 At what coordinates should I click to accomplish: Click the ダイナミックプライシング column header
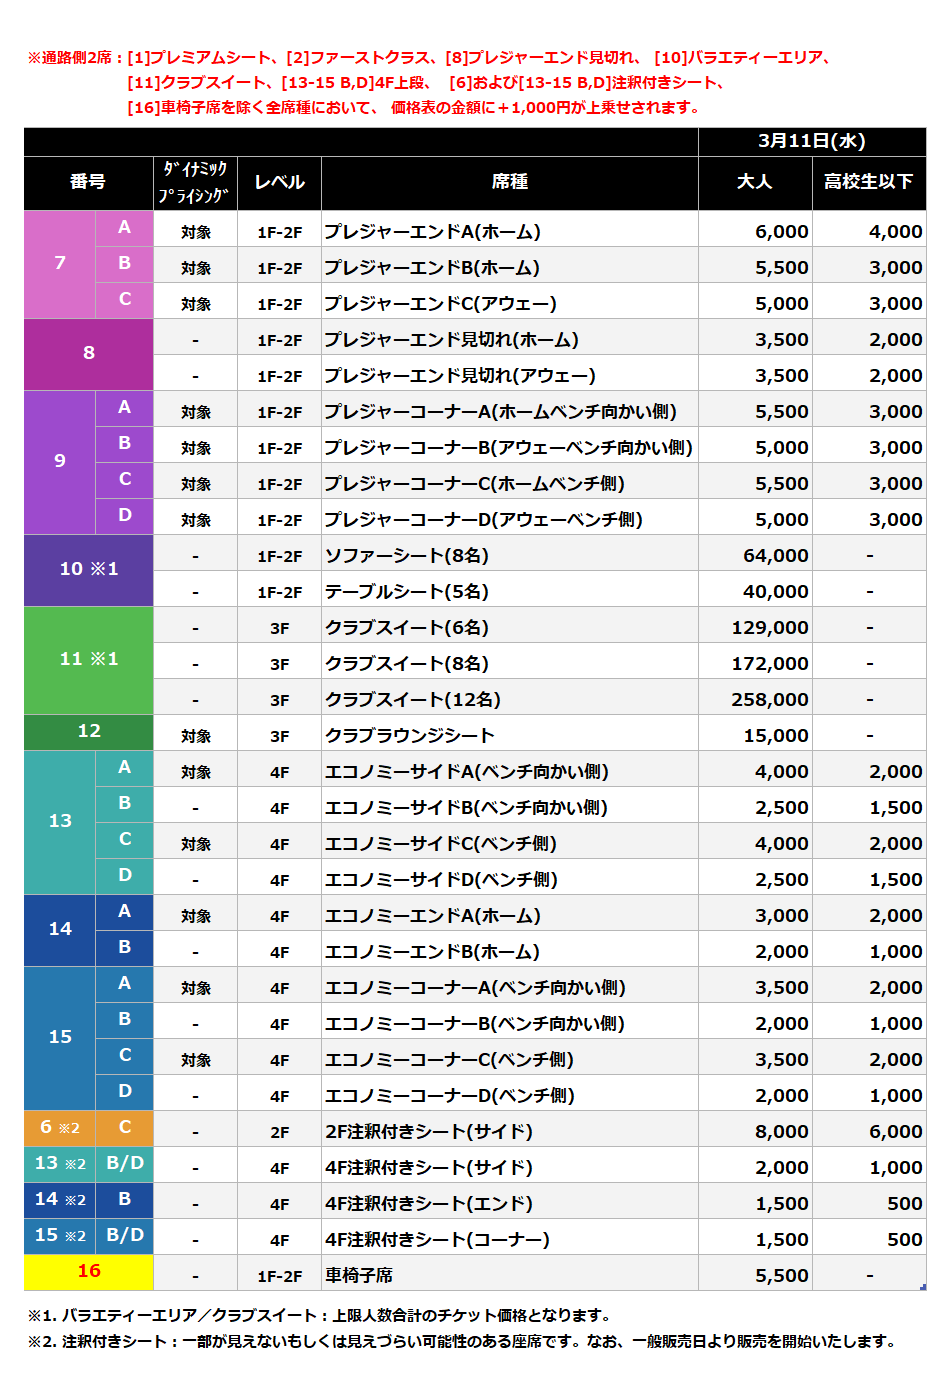point(195,182)
